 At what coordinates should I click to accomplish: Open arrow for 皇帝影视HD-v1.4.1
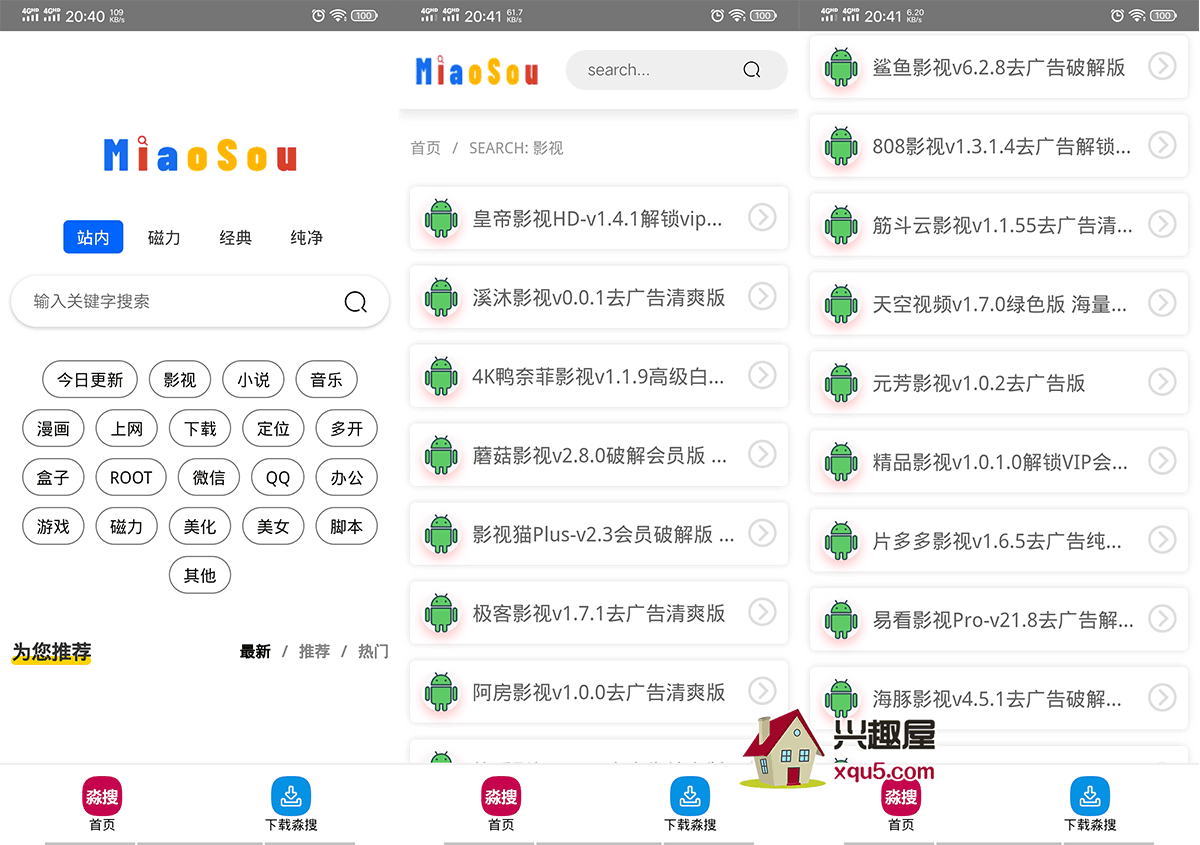pos(762,217)
